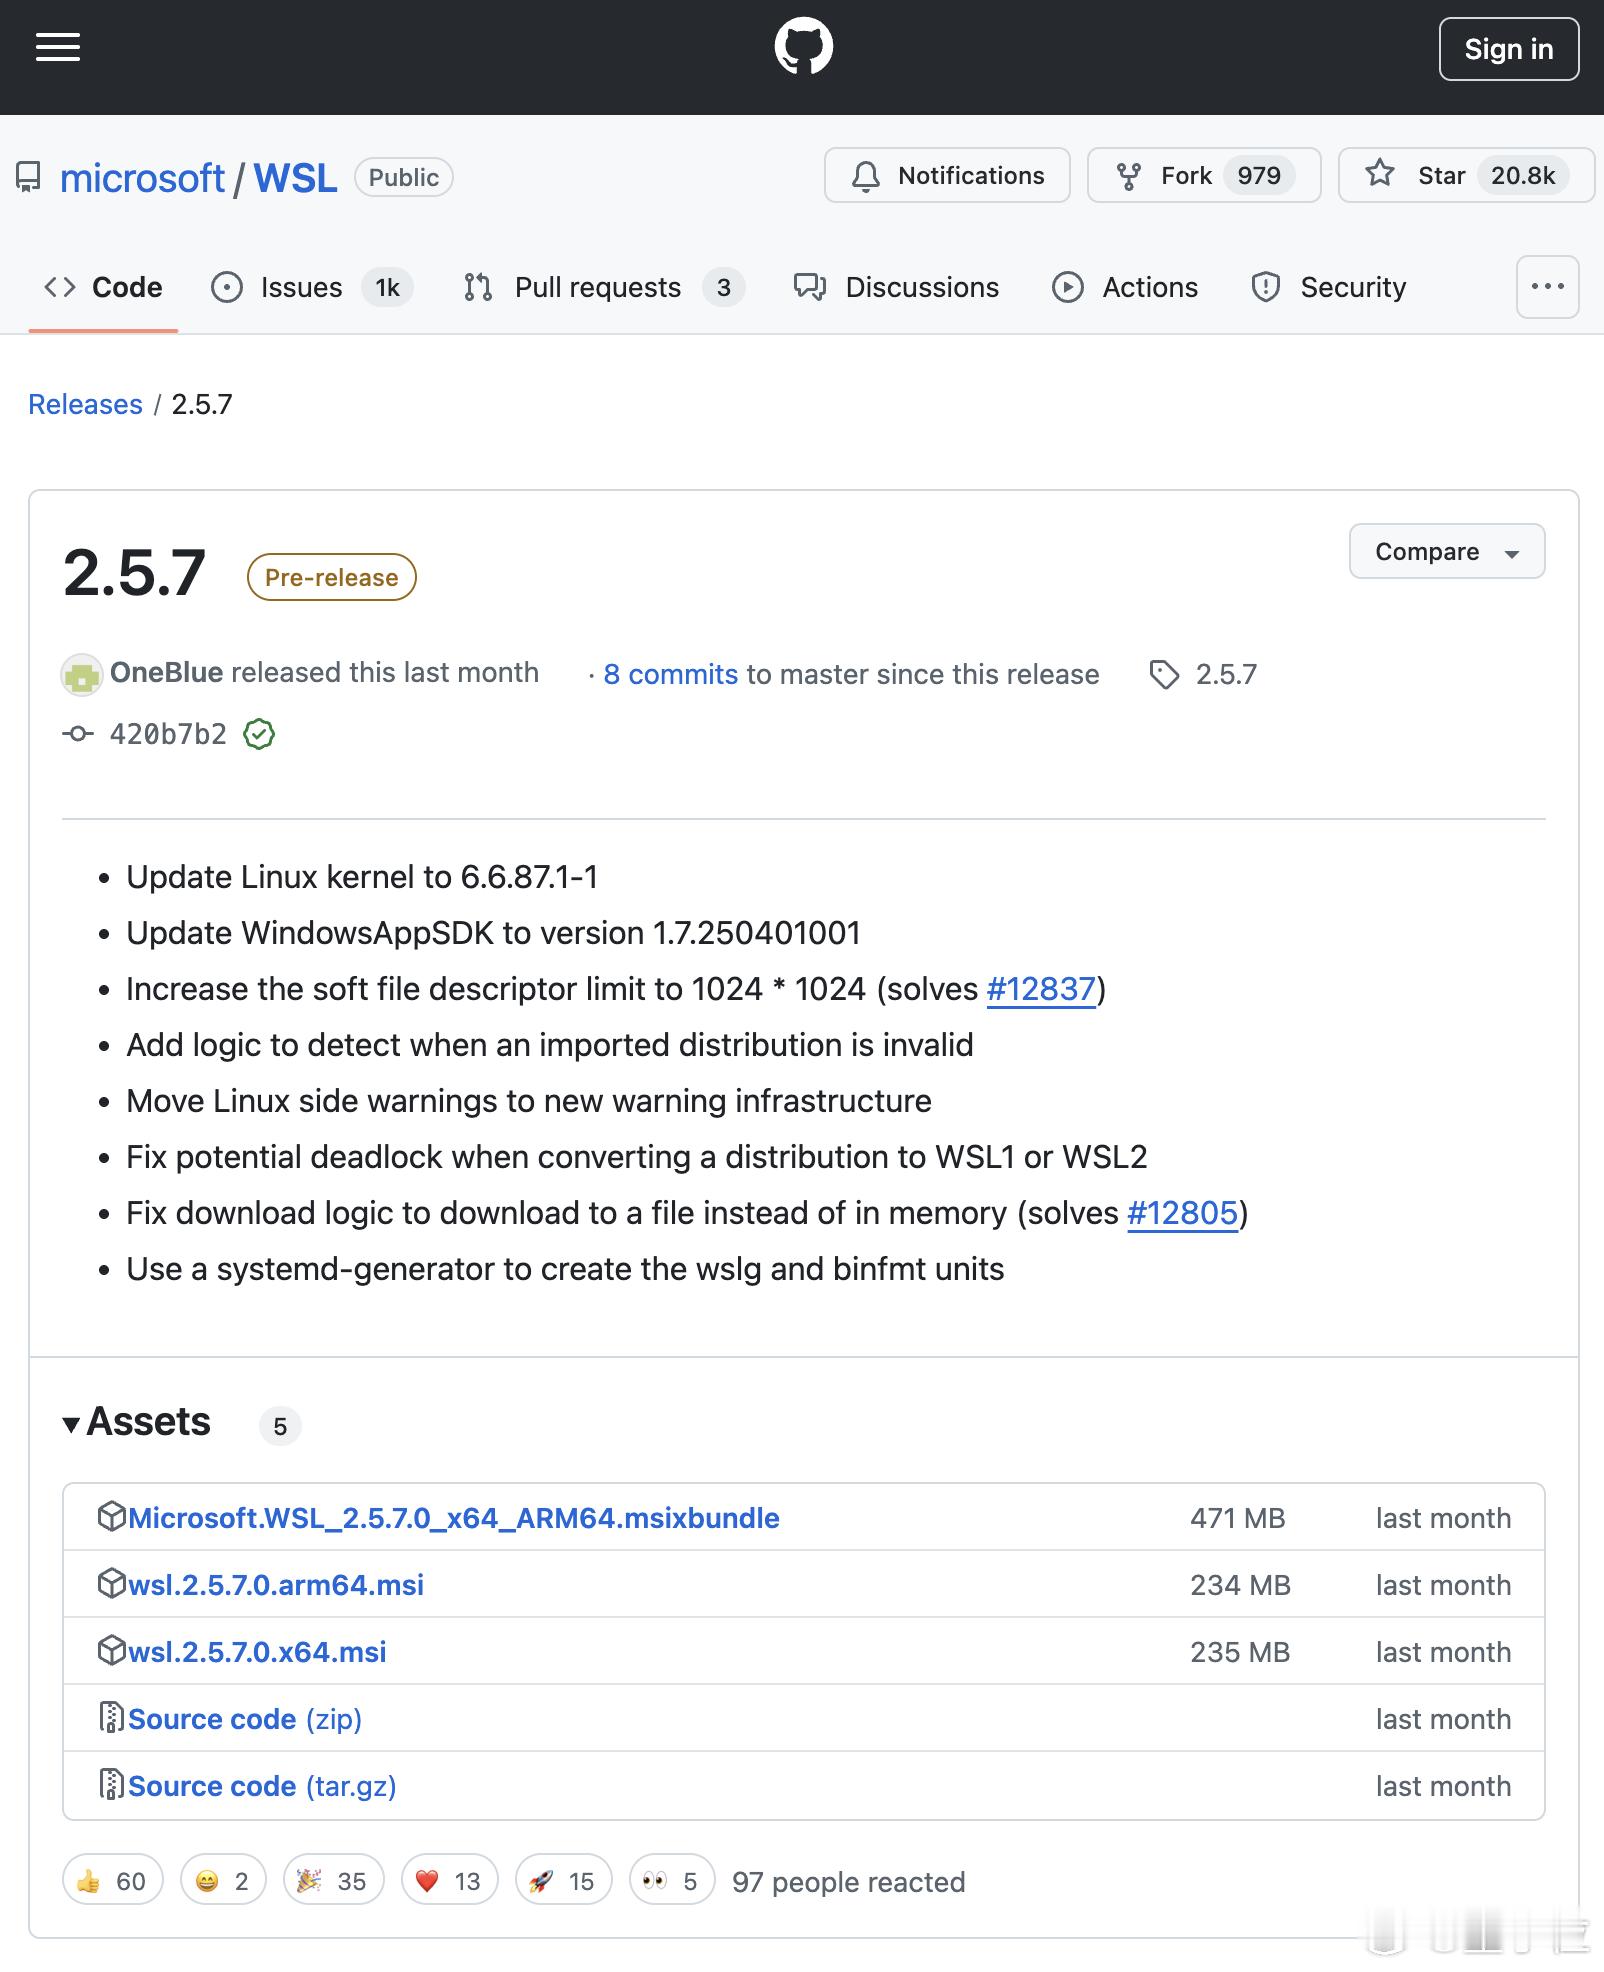Click zip file icon beside Source code (zip)
The width and height of the screenshot is (1604, 1972).
point(111,1717)
